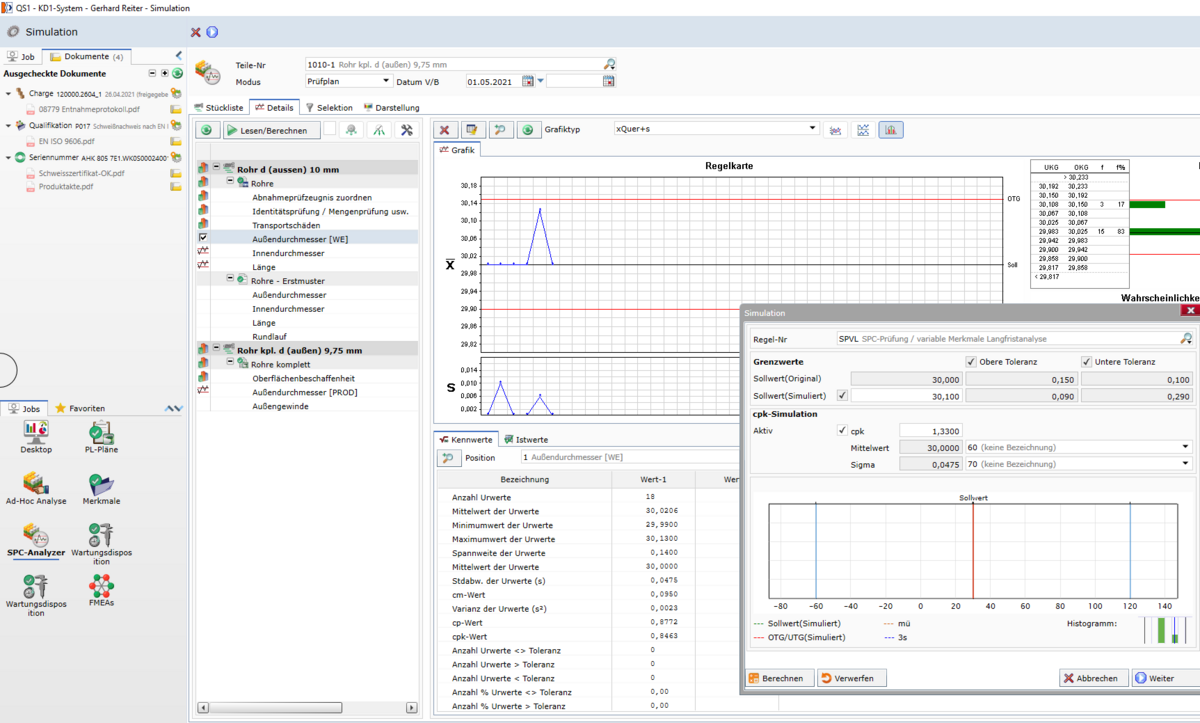Click the Abbrechen button

tap(1094, 678)
